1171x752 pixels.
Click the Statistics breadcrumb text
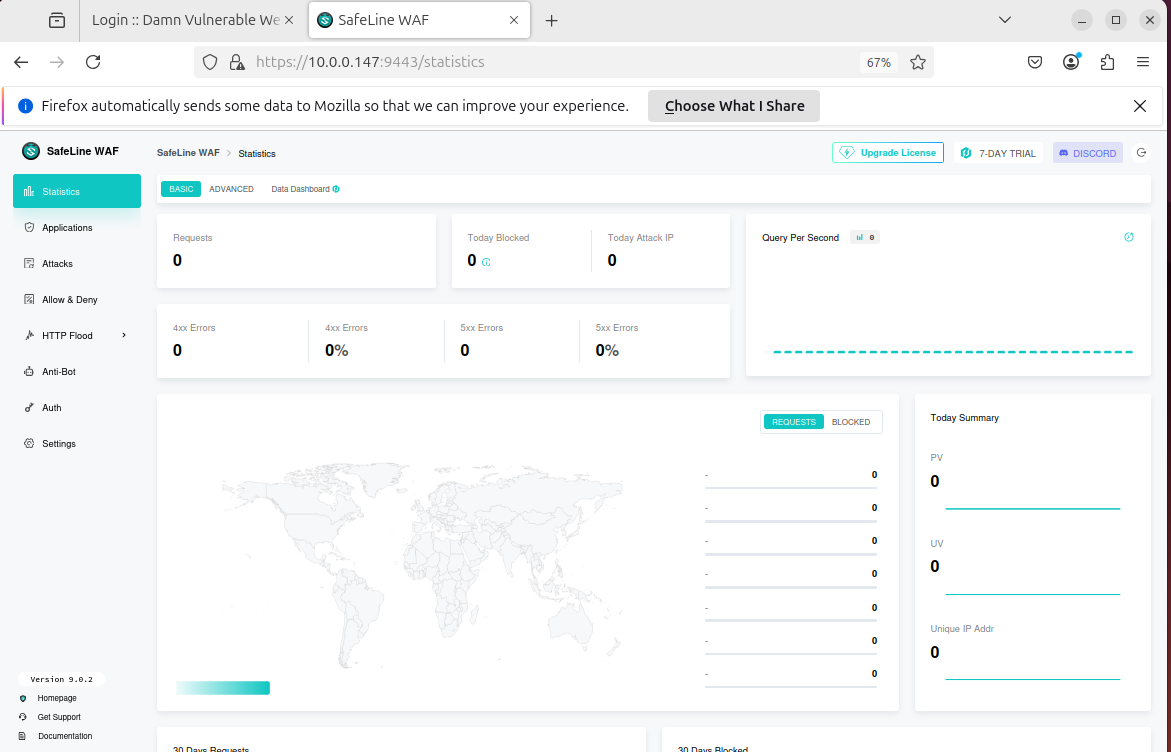pos(257,154)
